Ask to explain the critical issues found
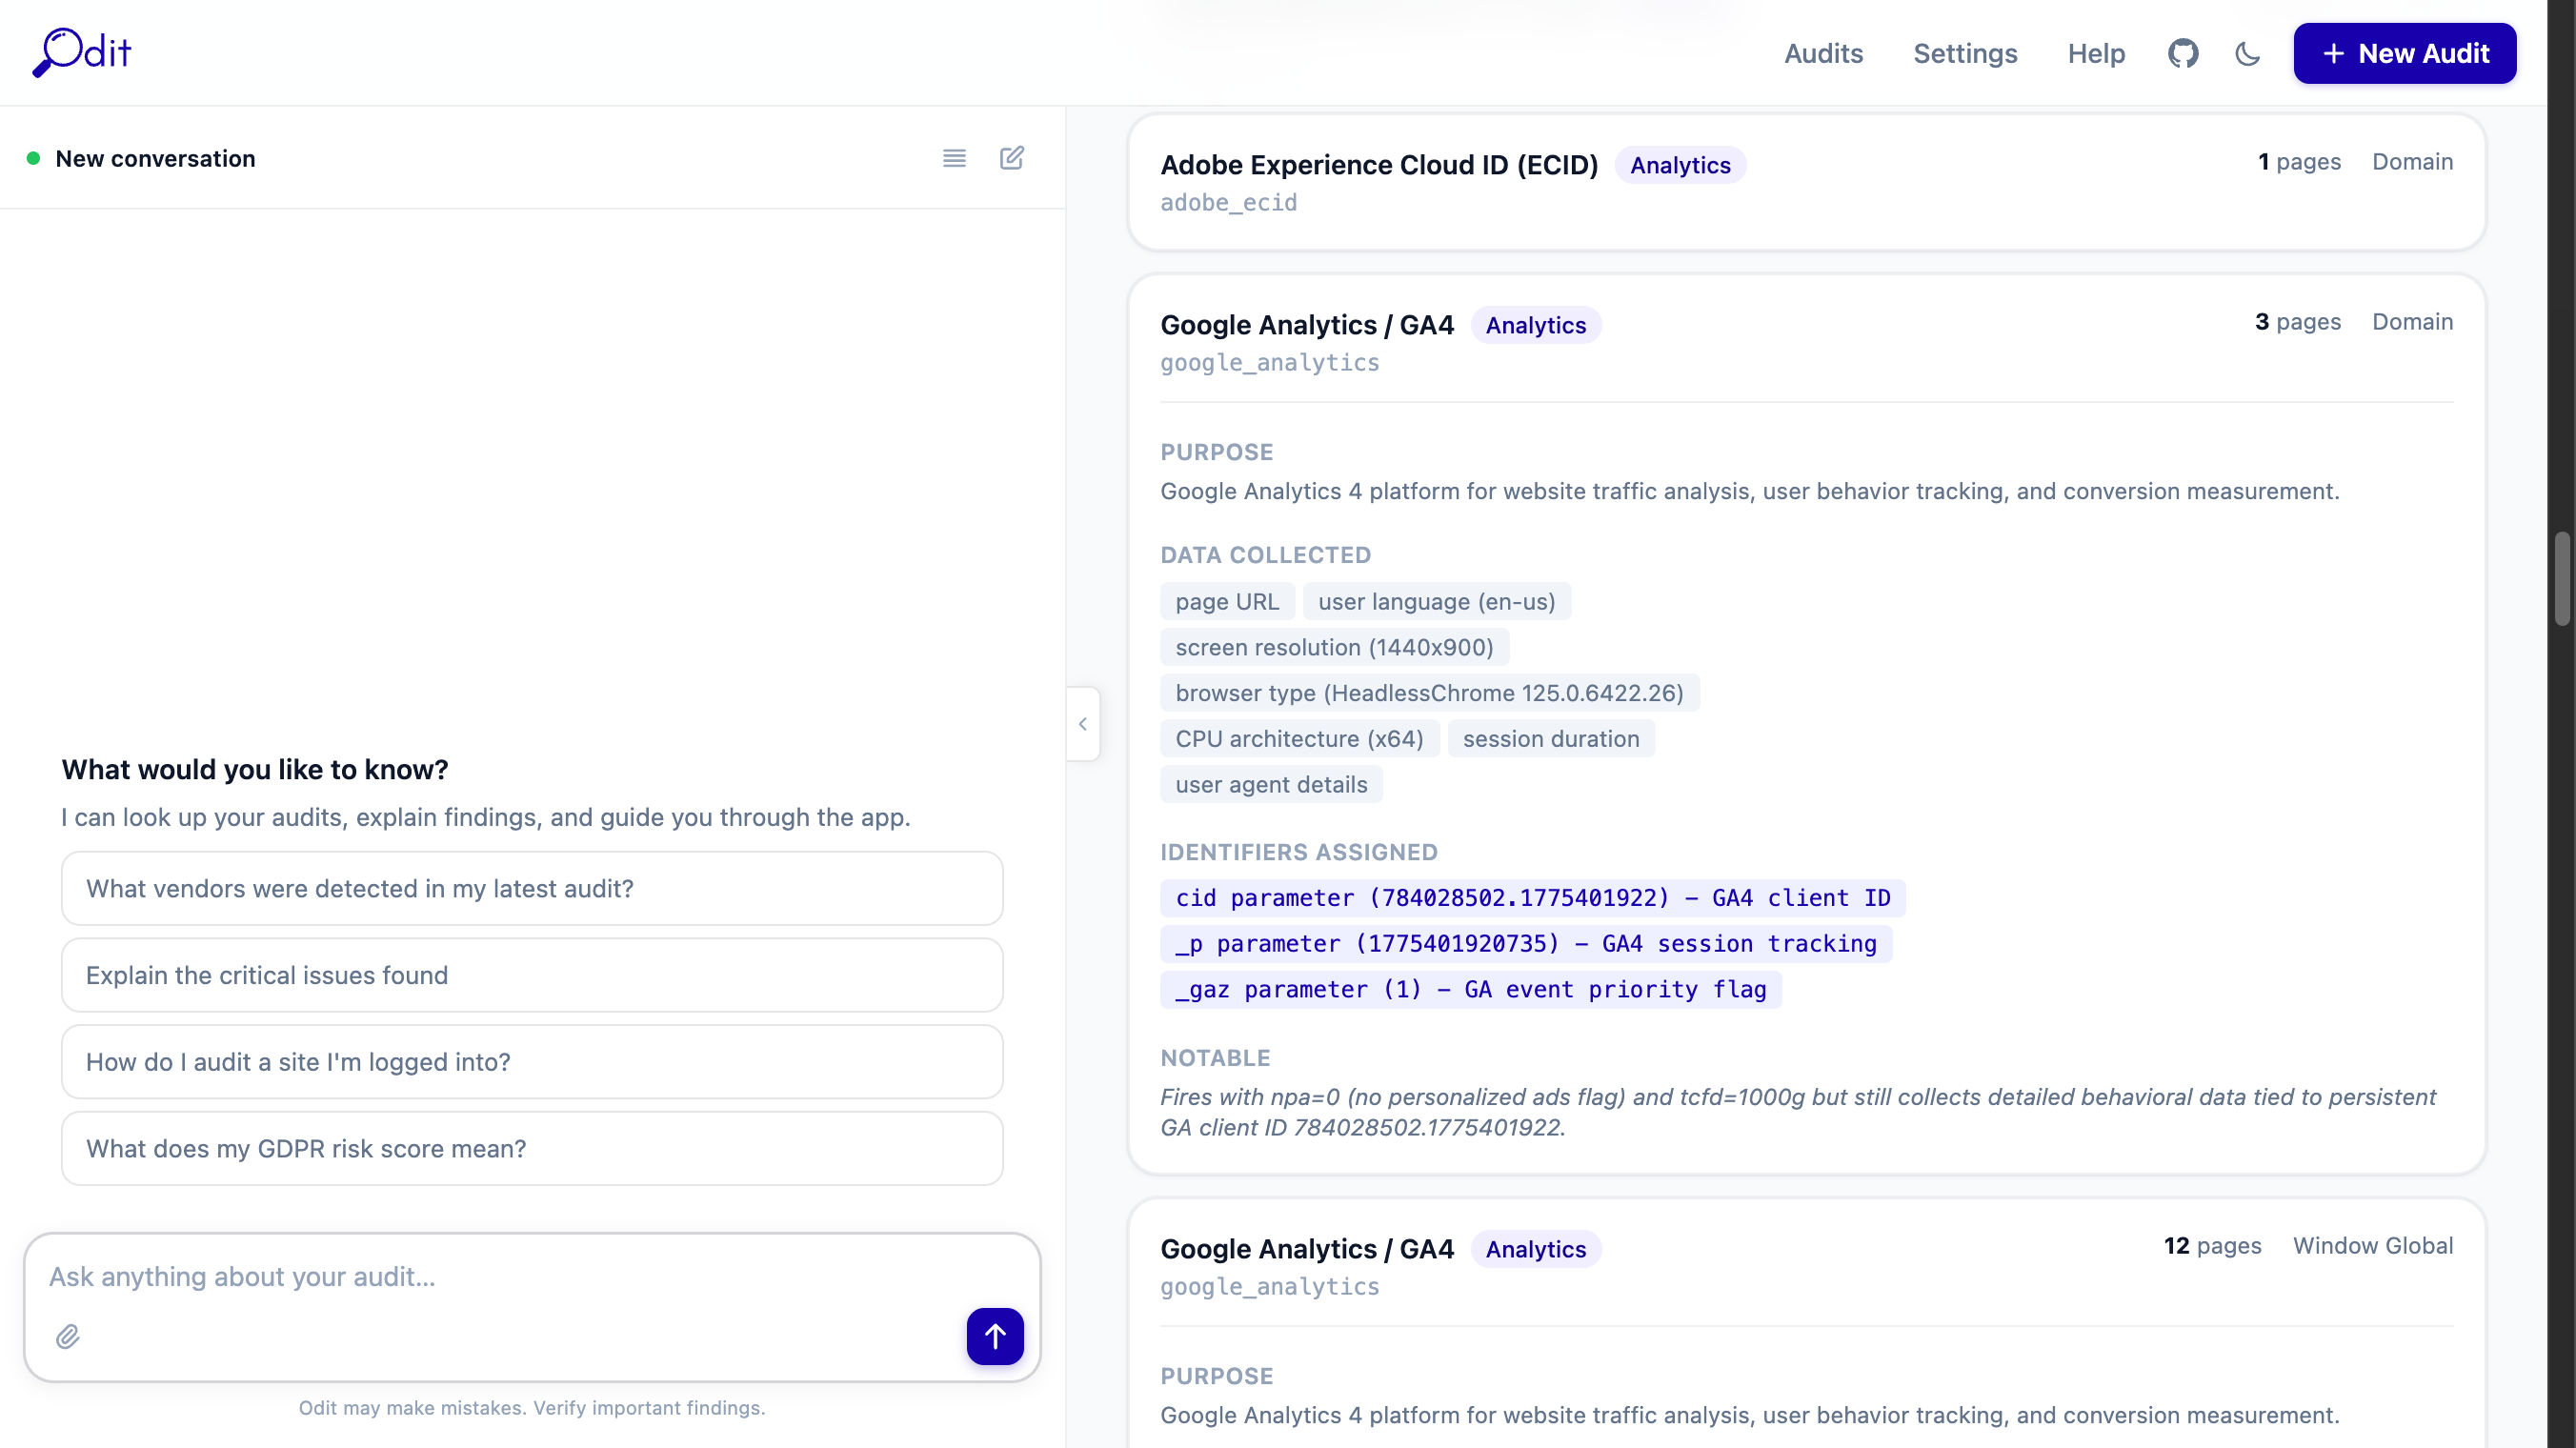The height and width of the screenshot is (1448, 2576). (x=531, y=975)
